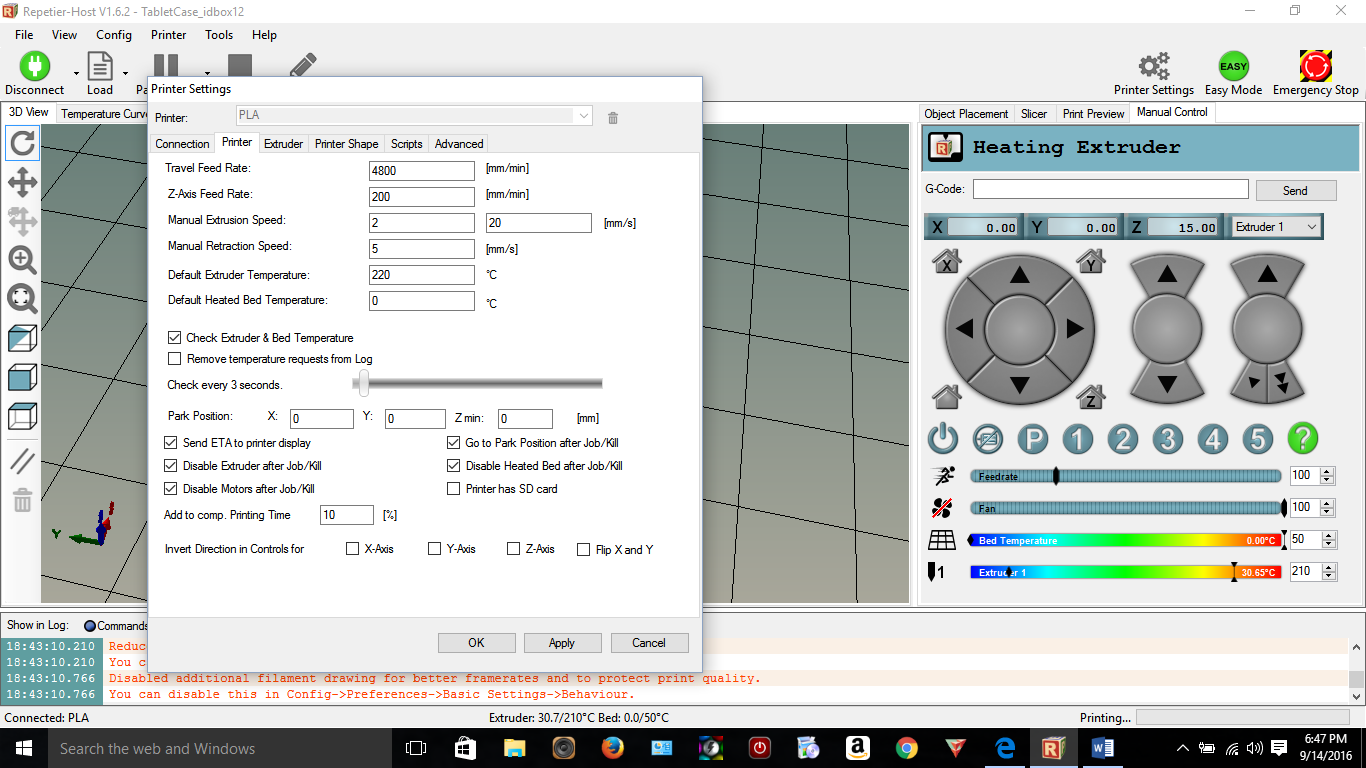This screenshot has height=768, width=1366.
Task: Click the rotate view tool
Action: tap(22, 144)
